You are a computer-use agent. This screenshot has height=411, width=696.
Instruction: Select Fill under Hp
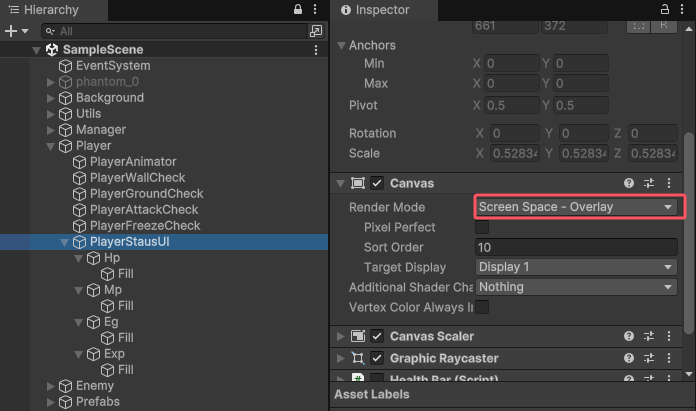[x=125, y=274]
